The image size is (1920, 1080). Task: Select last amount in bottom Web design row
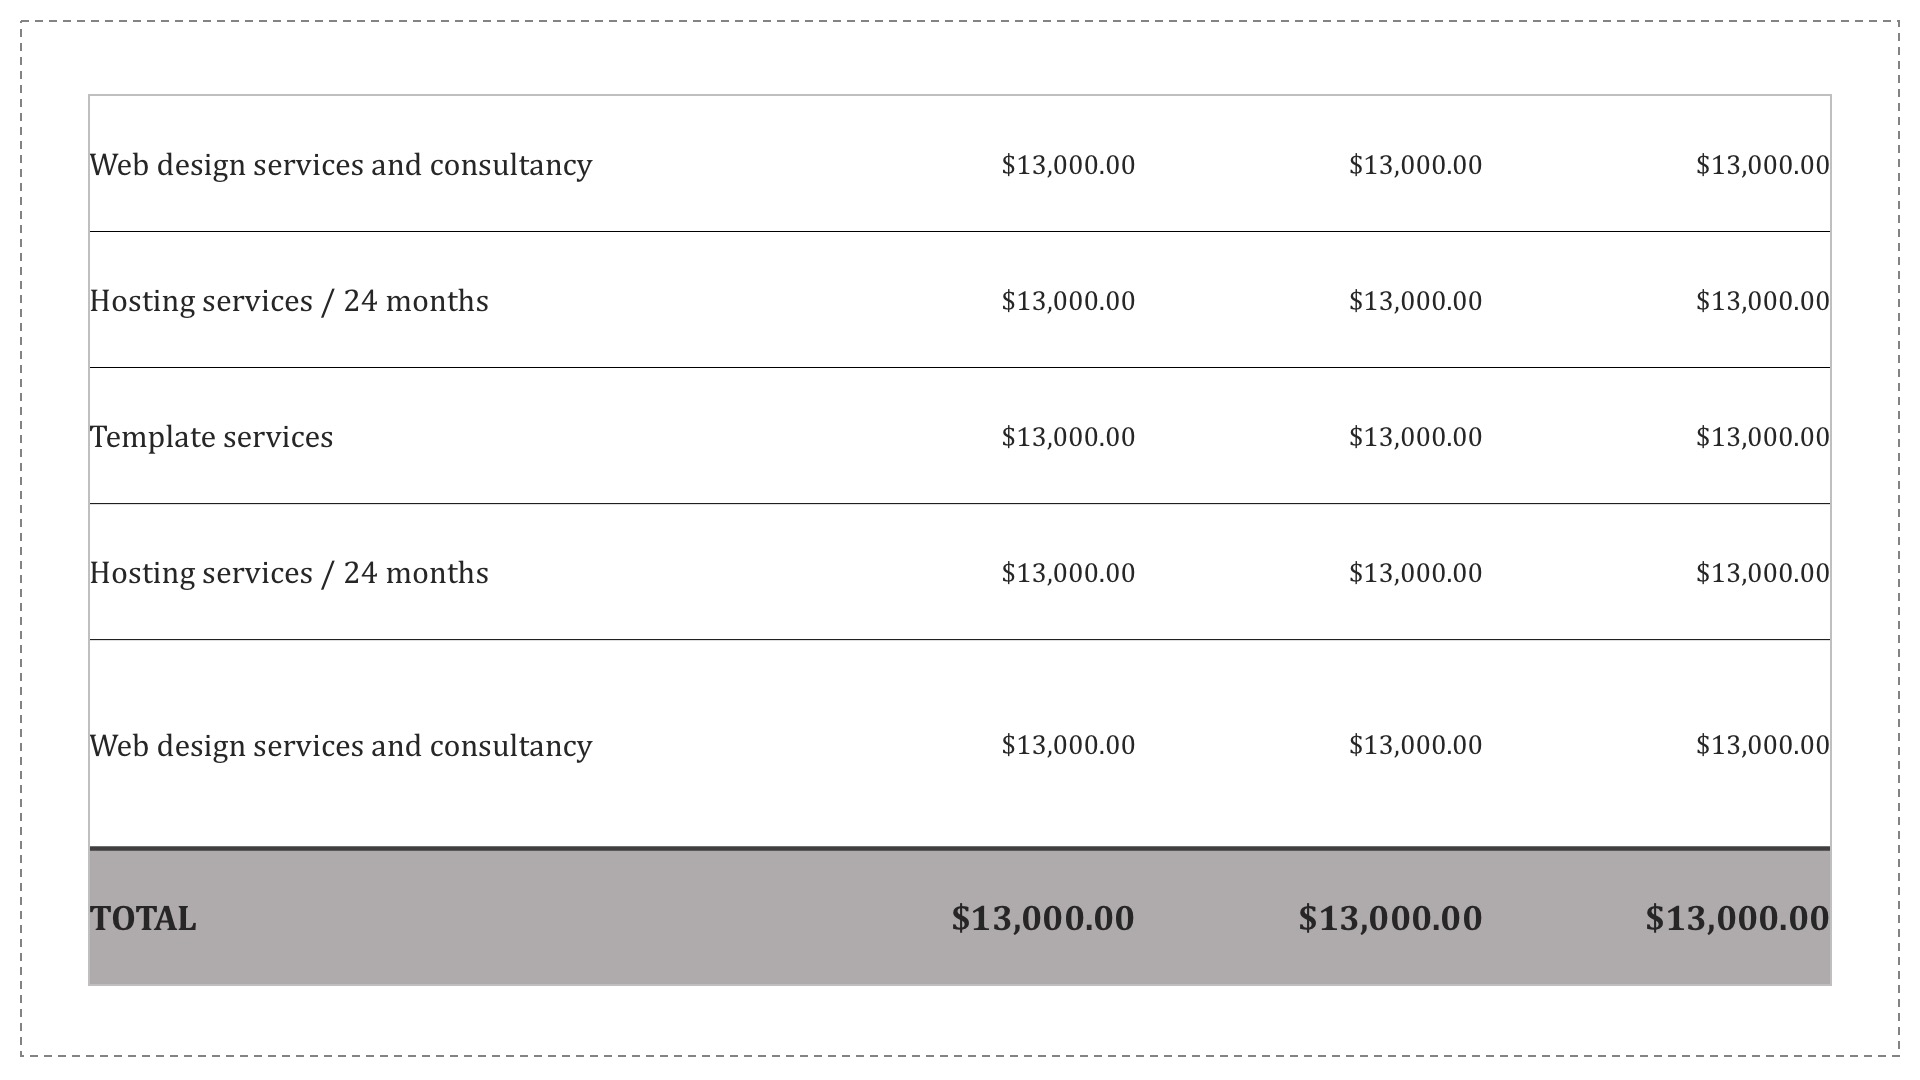point(1762,745)
